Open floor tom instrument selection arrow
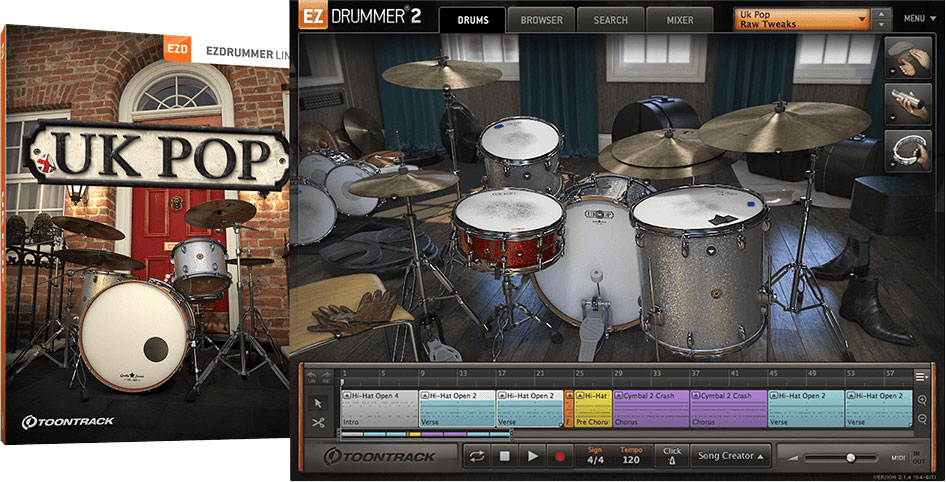 (712, 250)
